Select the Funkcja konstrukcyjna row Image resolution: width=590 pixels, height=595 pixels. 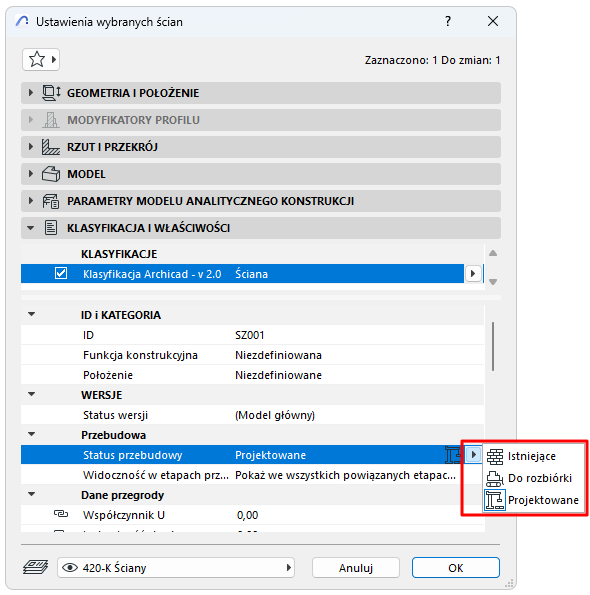[x=252, y=355]
